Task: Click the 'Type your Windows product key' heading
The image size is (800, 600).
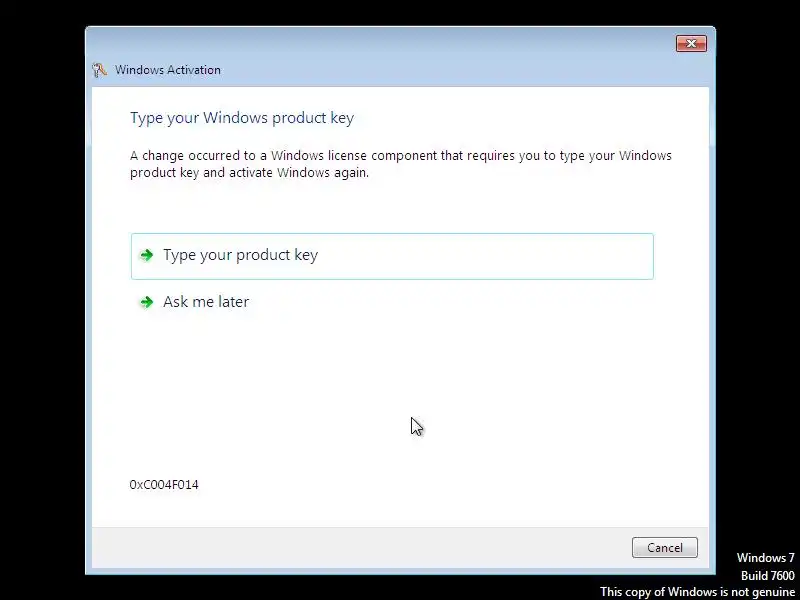Action: pyautogui.click(x=242, y=118)
